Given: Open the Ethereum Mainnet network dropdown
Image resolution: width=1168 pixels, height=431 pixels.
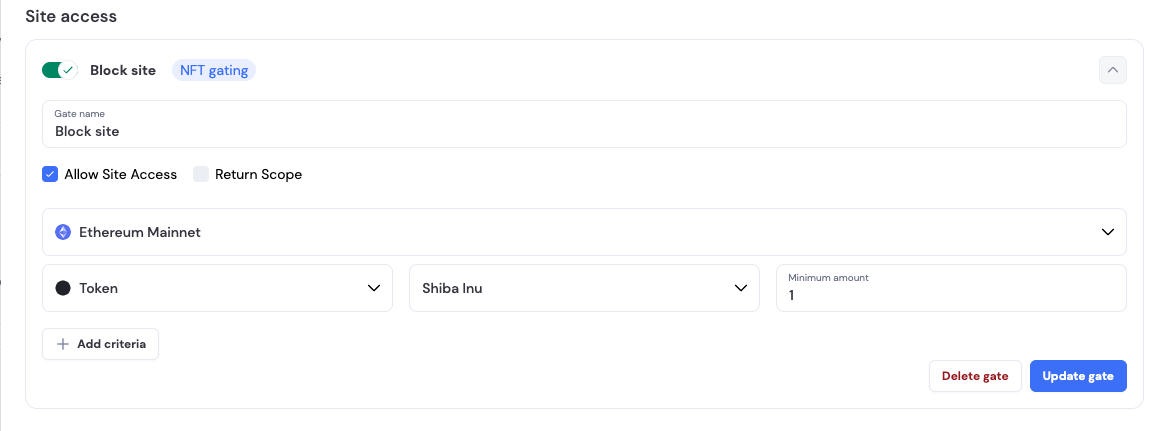Looking at the screenshot, I should tap(584, 232).
